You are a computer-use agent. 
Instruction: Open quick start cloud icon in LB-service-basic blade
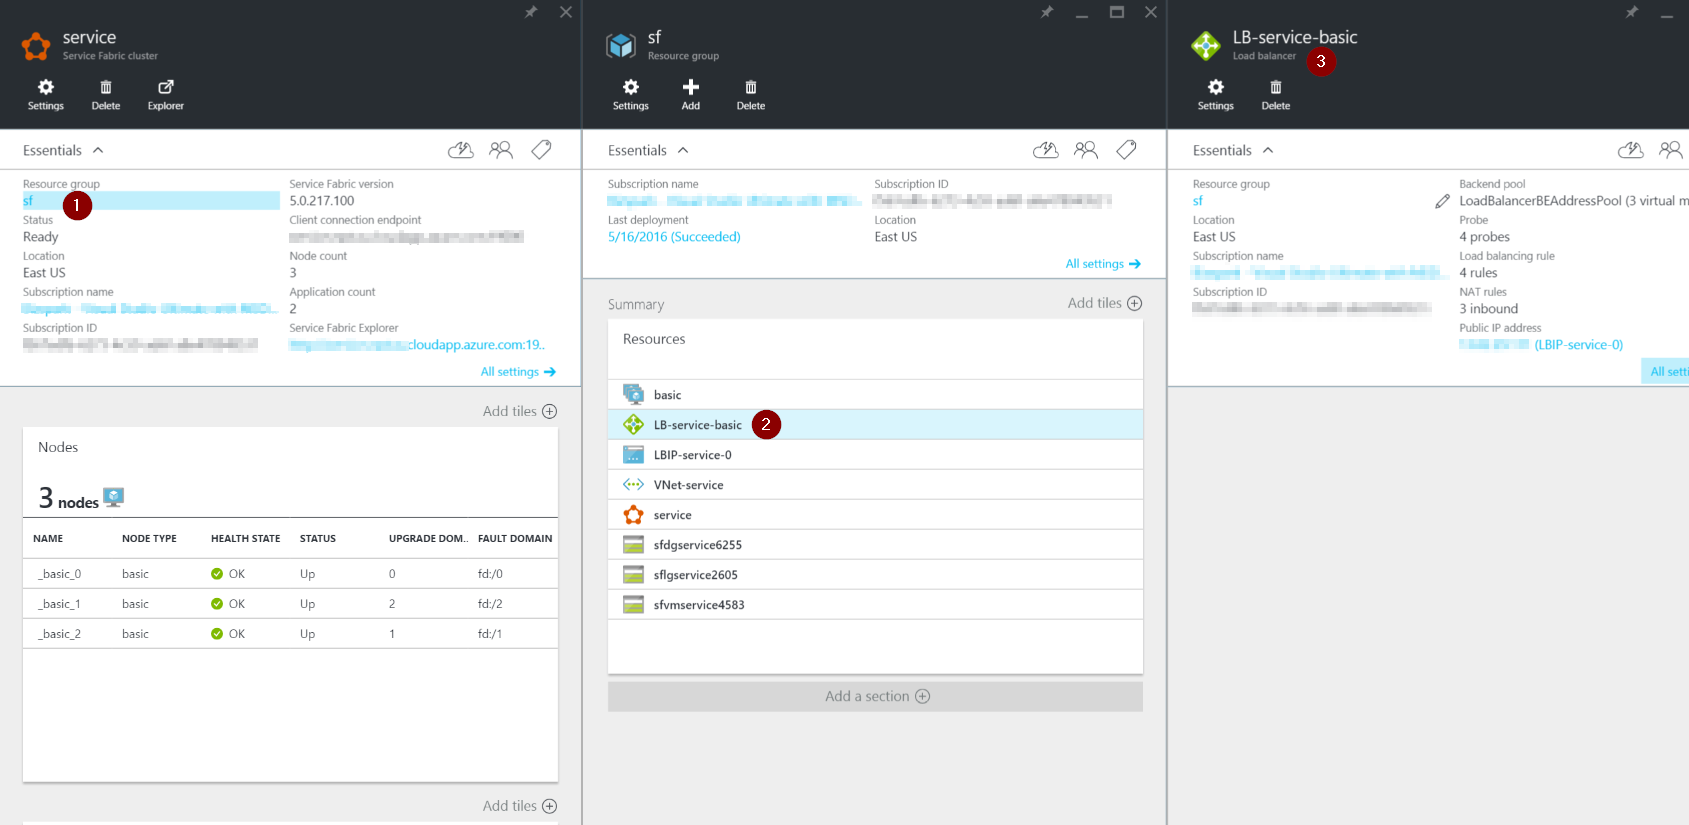(1631, 150)
